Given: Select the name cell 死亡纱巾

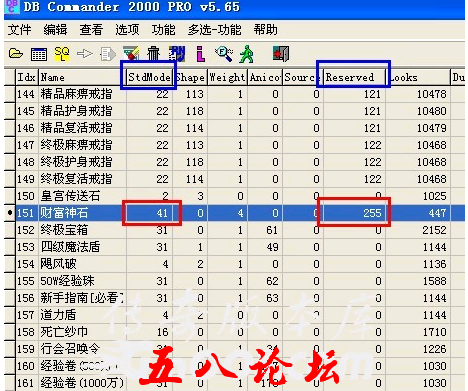Looking at the screenshot, I should [82, 332].
